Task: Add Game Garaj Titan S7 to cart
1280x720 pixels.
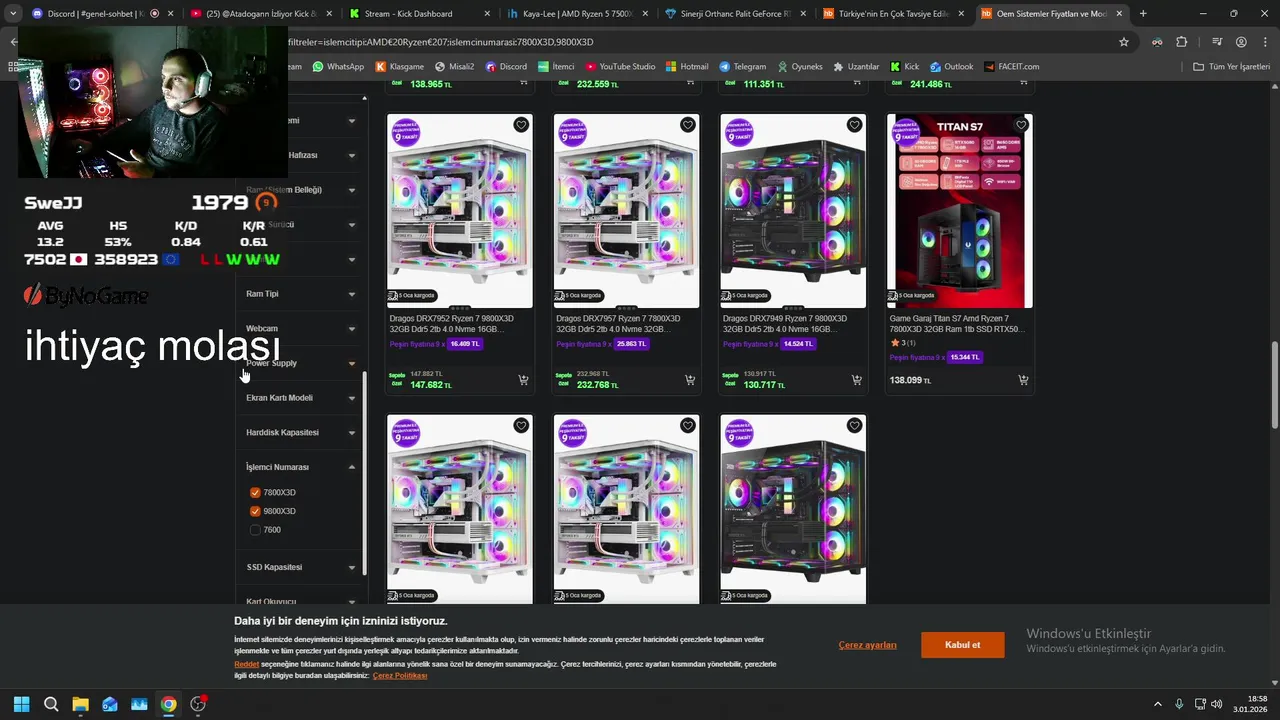Action: point(1023,380)
